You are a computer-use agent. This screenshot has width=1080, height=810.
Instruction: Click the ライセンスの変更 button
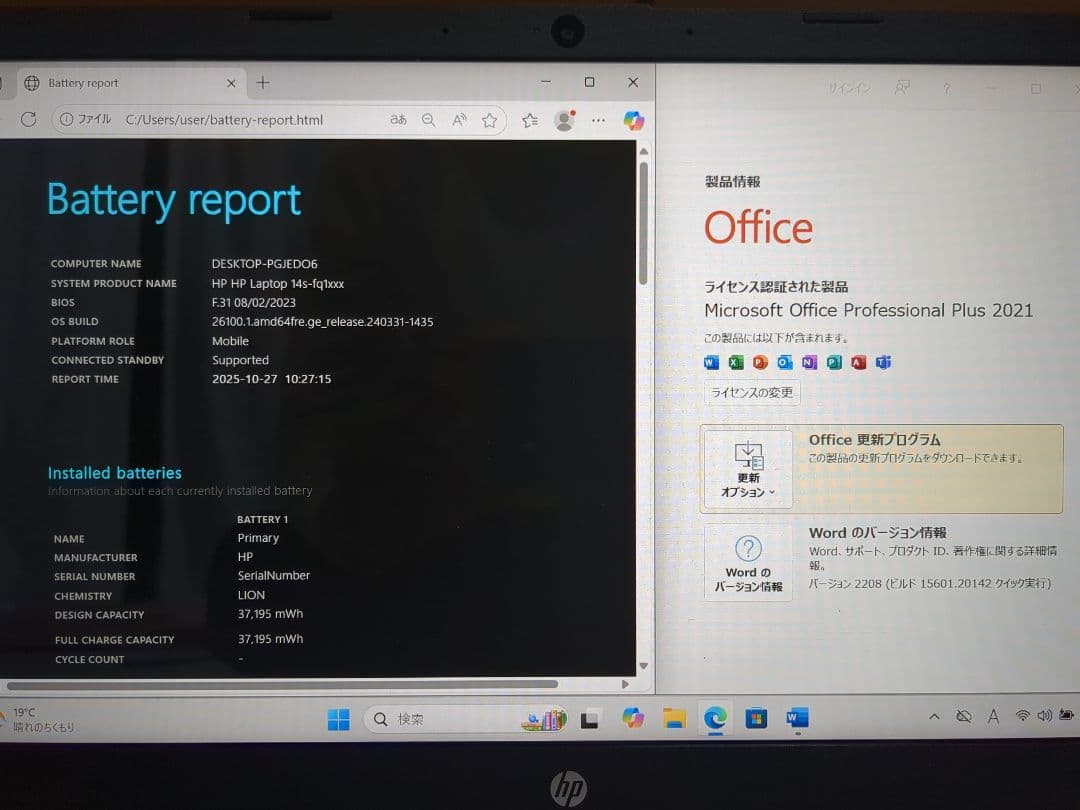point(752,392)
